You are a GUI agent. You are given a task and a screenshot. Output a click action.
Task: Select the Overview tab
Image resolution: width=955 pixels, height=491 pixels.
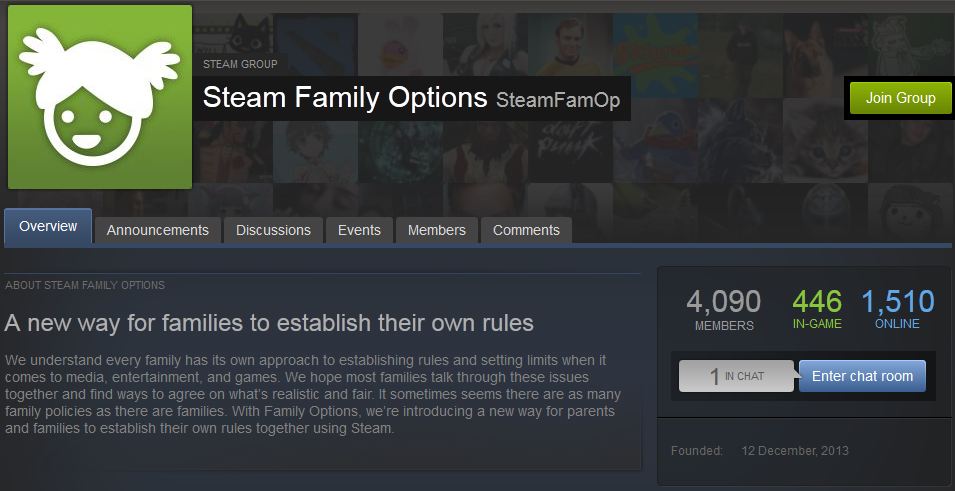click(48, 227)
